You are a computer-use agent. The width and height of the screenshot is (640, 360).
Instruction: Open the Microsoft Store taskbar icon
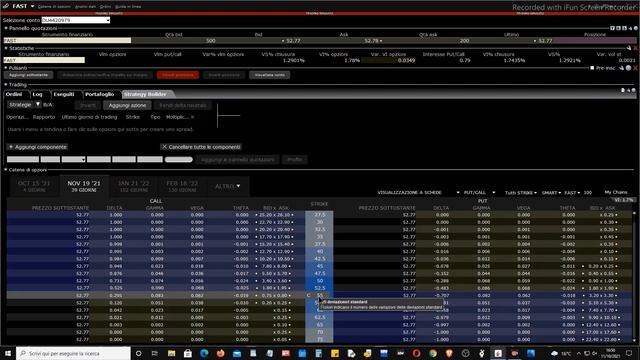pos(188,353)
